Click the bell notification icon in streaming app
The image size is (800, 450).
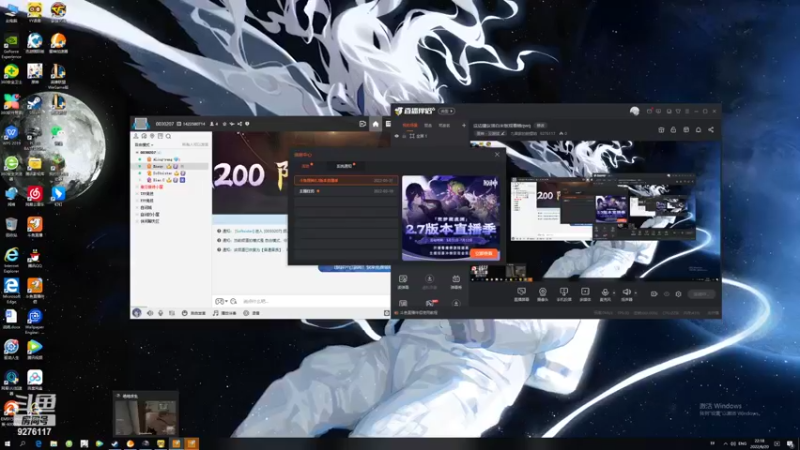[x=698, y=130]
